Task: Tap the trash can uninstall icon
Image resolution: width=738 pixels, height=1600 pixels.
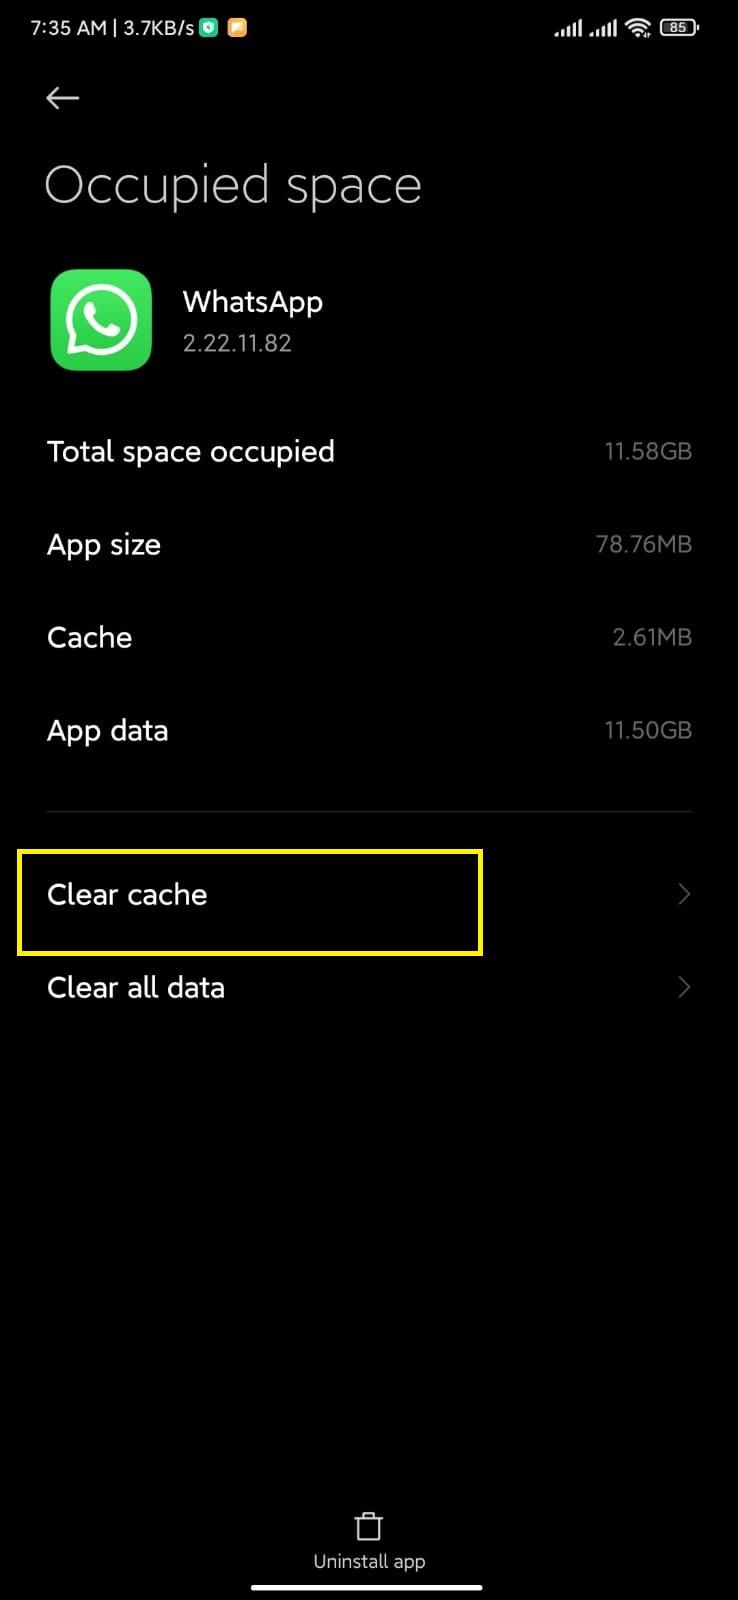Action: click(369, 1526)
